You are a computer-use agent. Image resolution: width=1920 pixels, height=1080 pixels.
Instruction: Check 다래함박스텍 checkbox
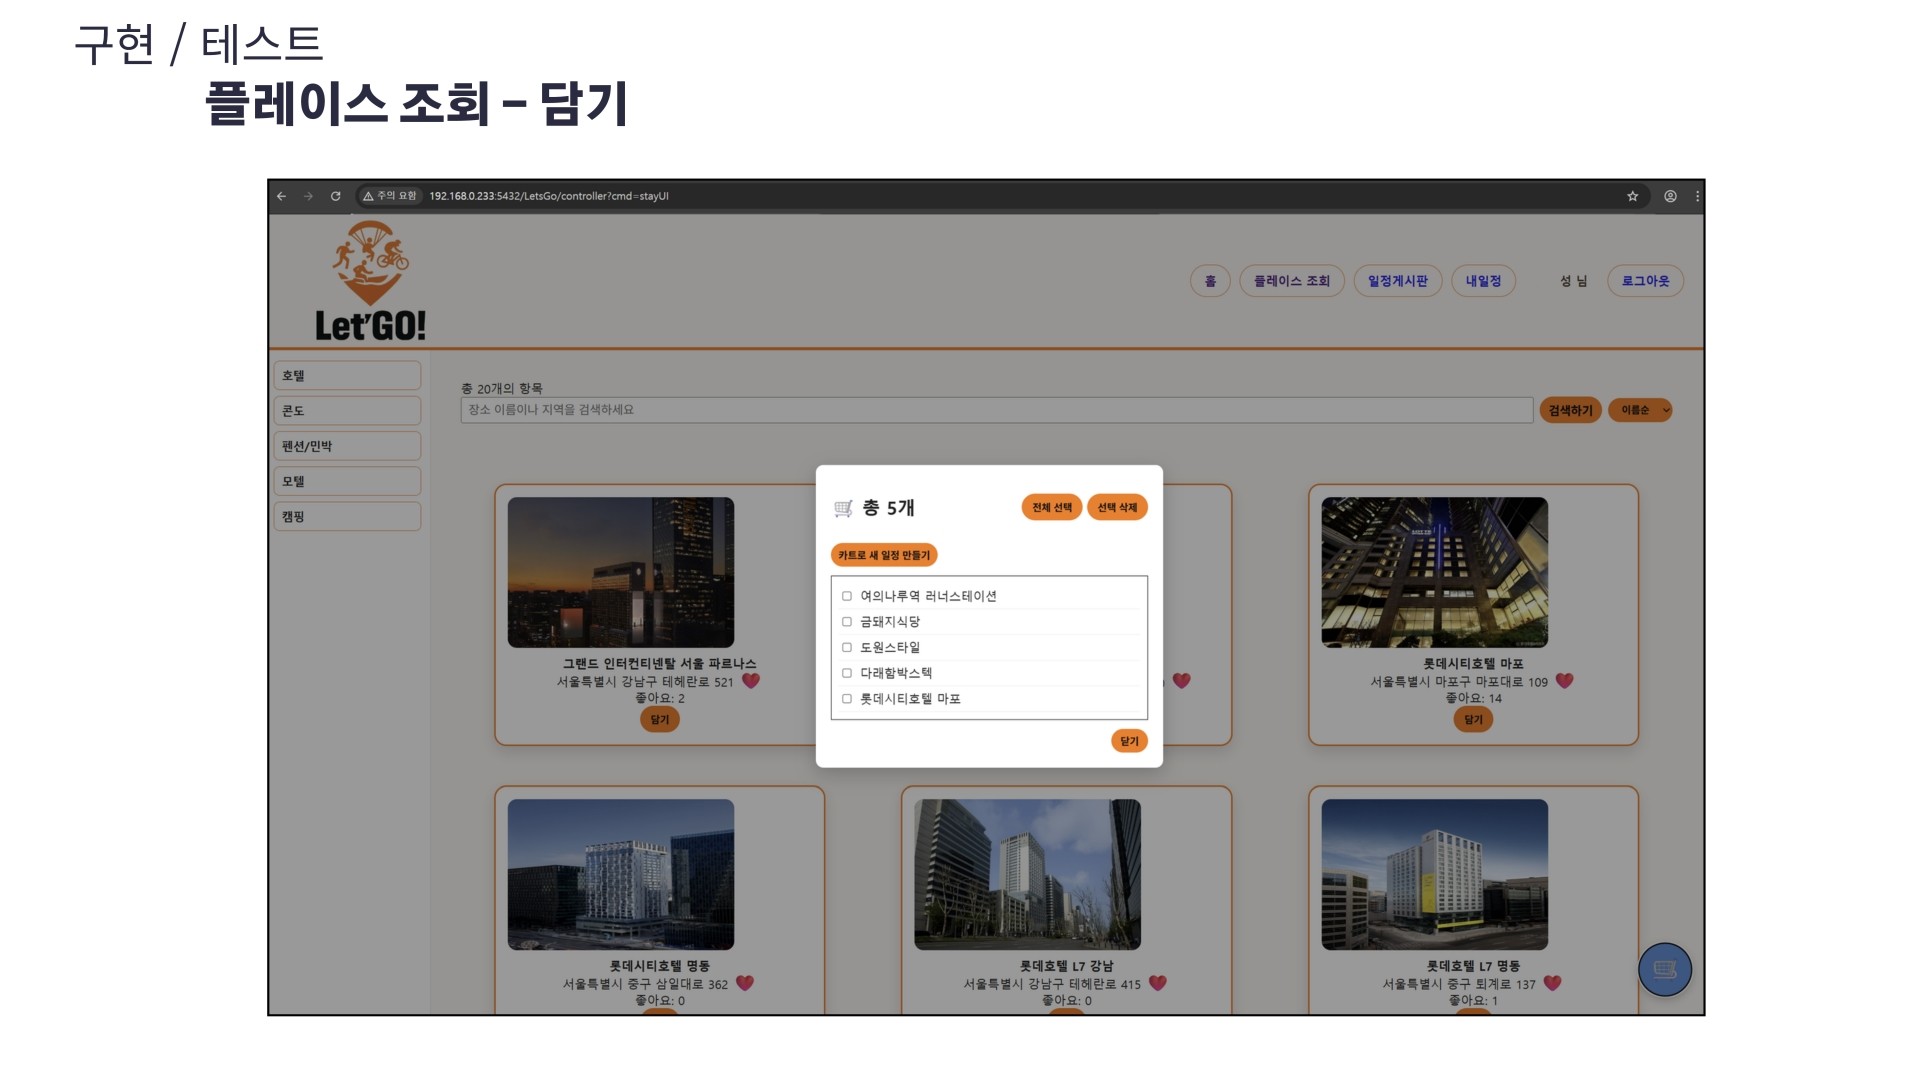pyautogui.click(x=847, y=673)
